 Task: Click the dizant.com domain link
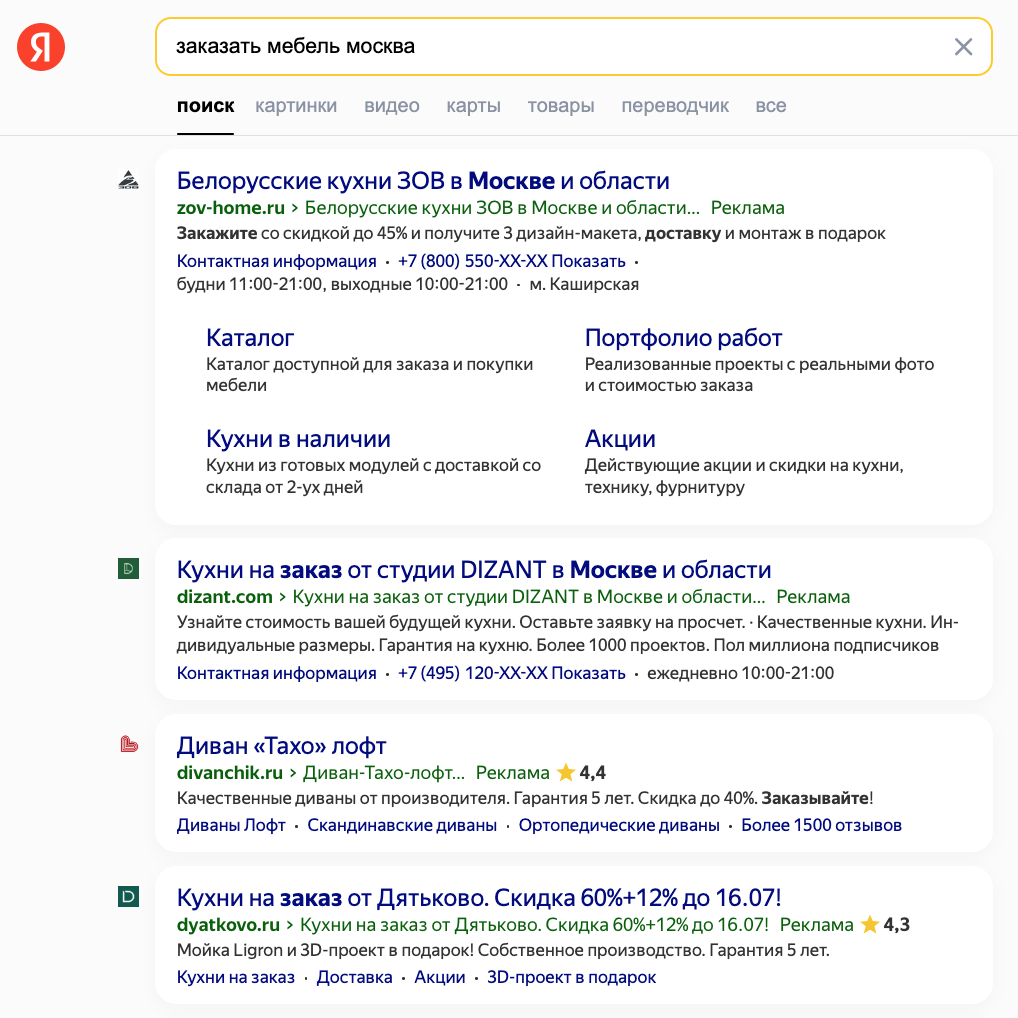pos(225,597)
